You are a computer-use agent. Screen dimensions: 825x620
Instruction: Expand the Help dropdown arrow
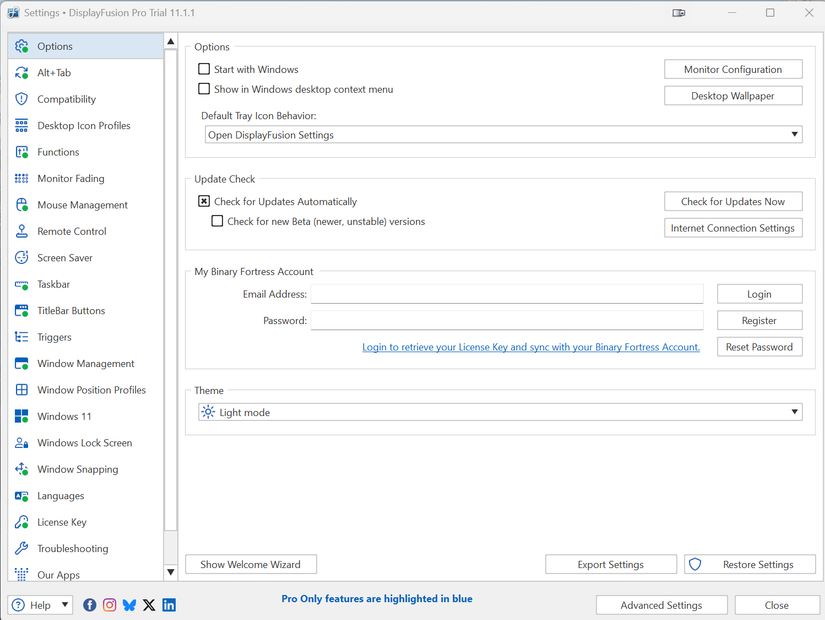click(64, 604)
